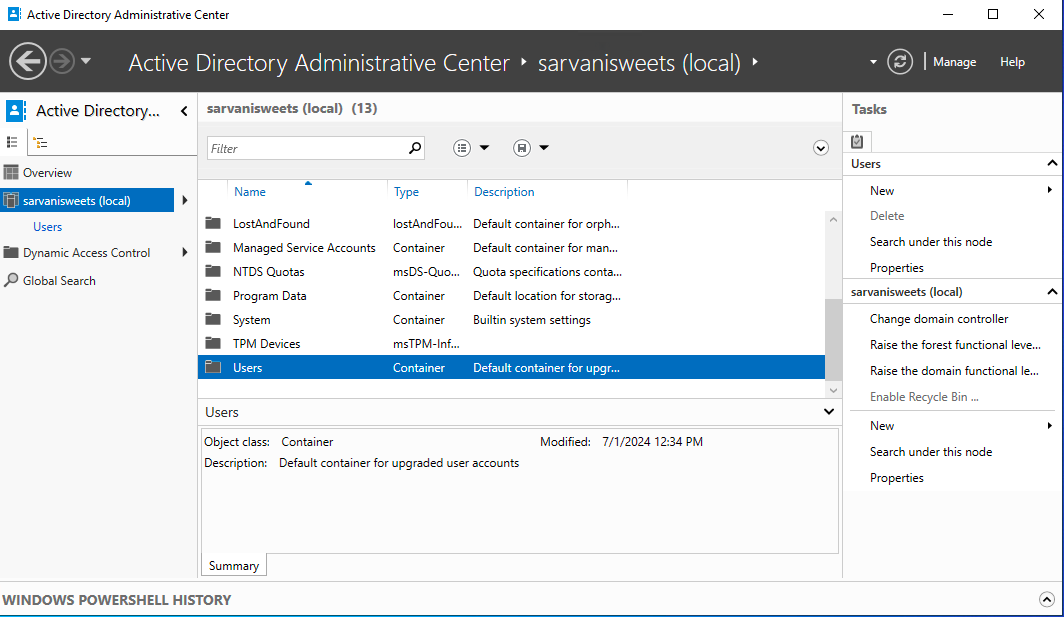
Task: Click Raise the forest functional level
Action: pyautogui.click(x=955, y=345)
